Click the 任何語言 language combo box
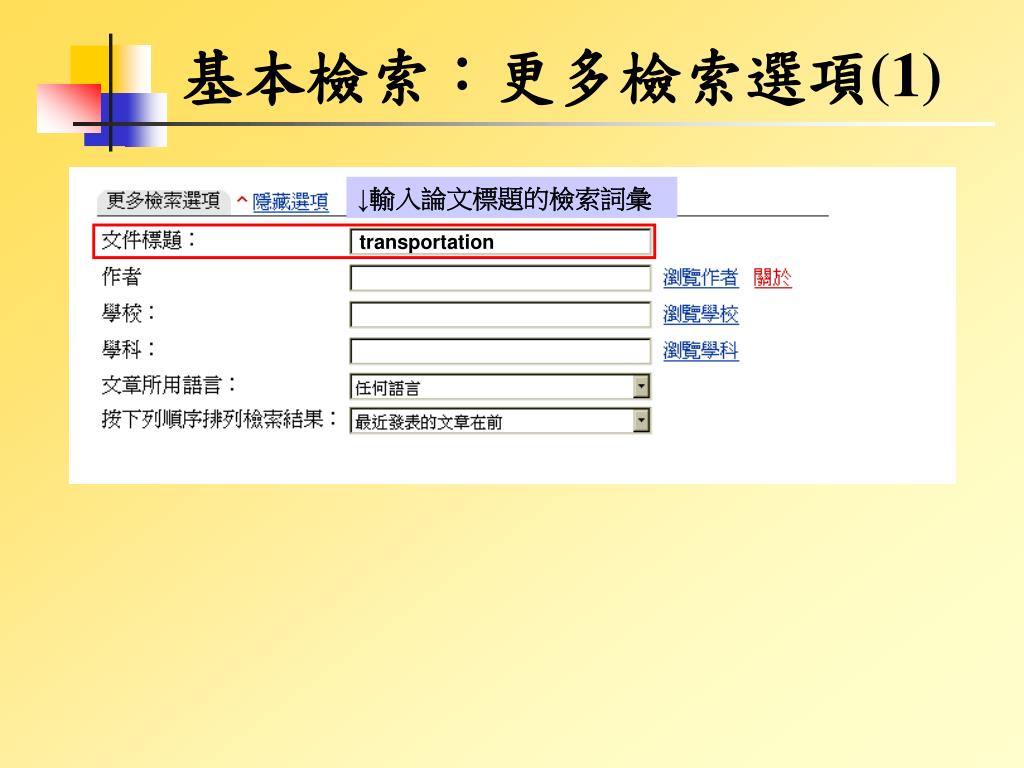Viewport: 1024px width, 768px height. (x=500, y=387)
